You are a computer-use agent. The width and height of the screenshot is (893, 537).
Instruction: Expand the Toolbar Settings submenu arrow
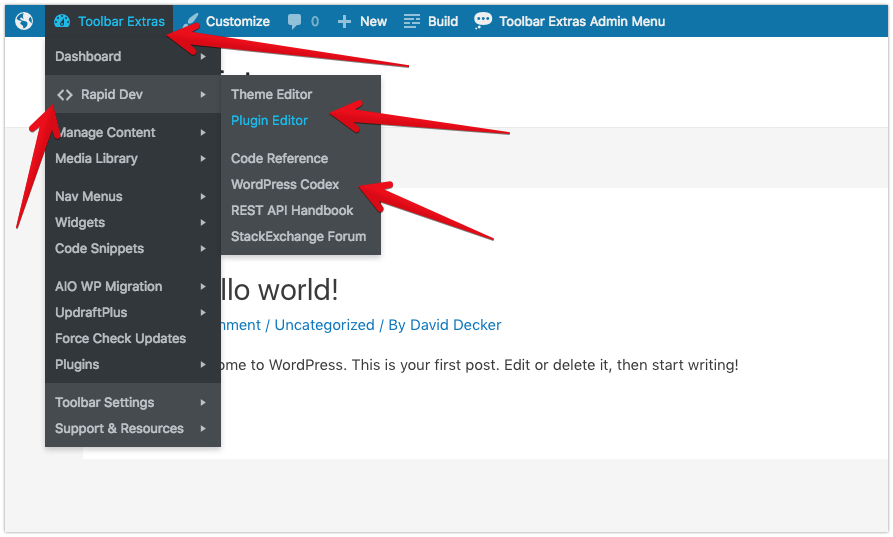(x=203, y=403)
